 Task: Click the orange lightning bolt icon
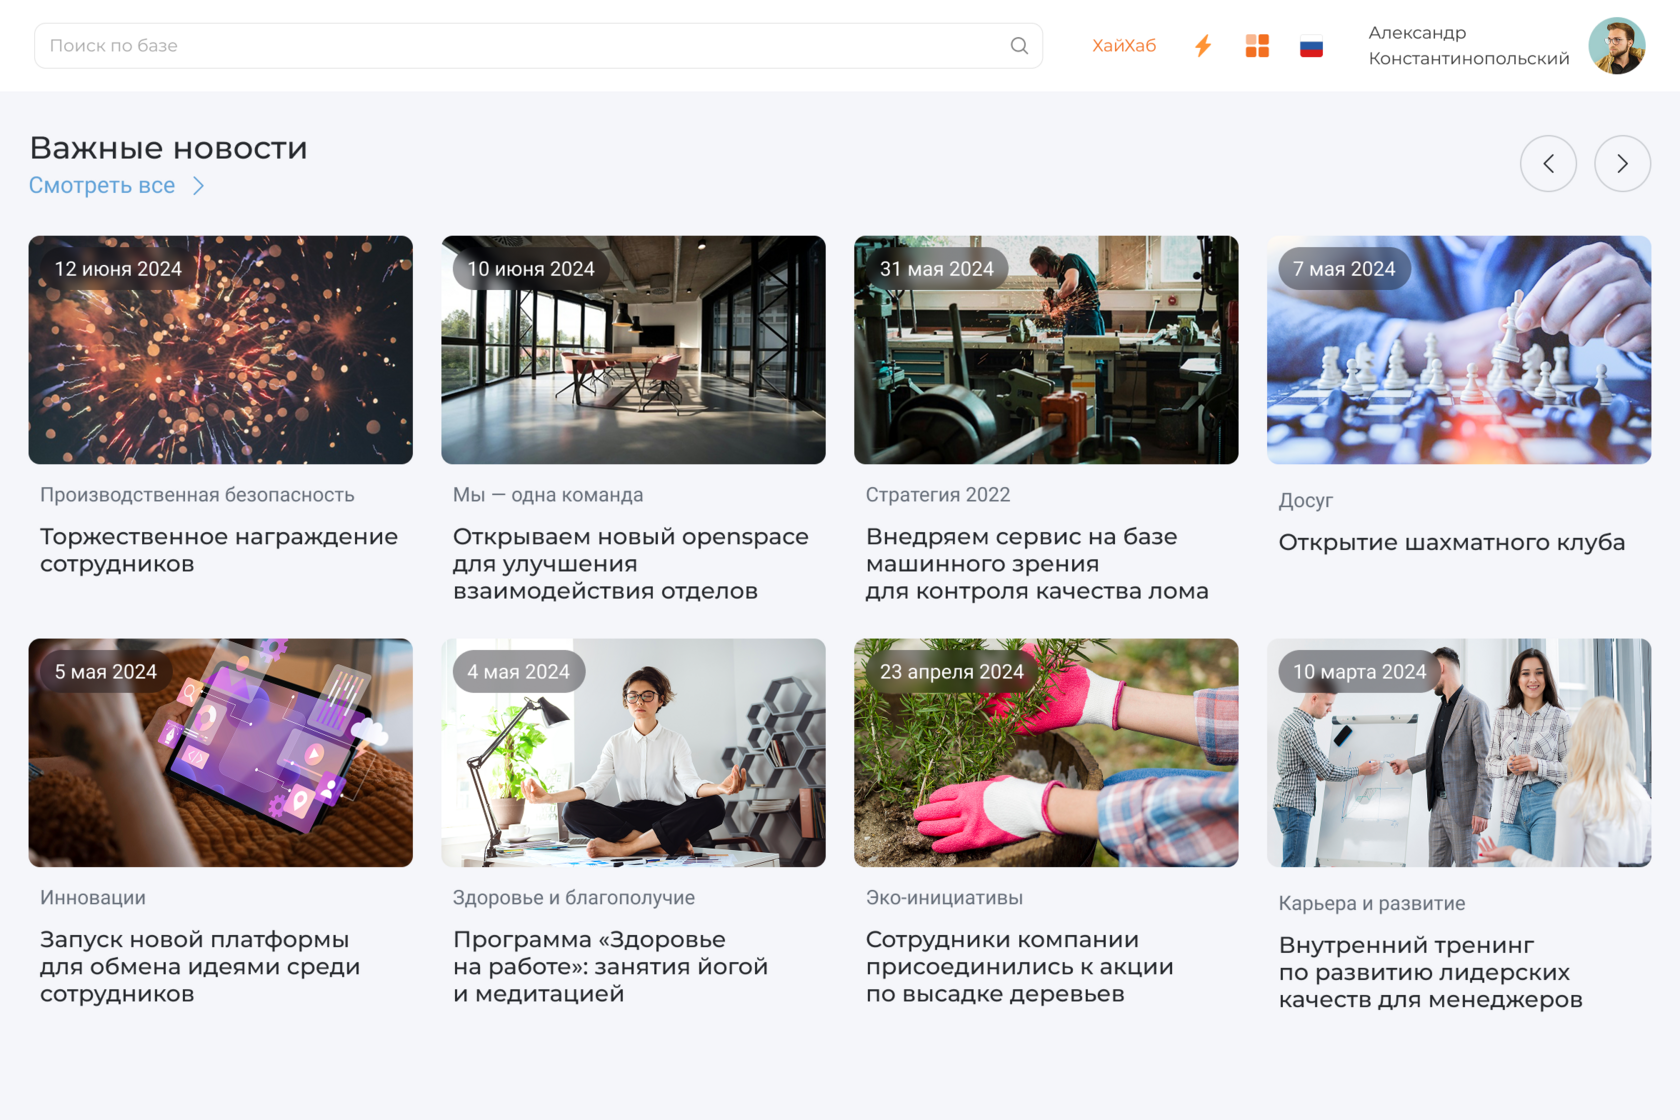(x=1203, y=45)
